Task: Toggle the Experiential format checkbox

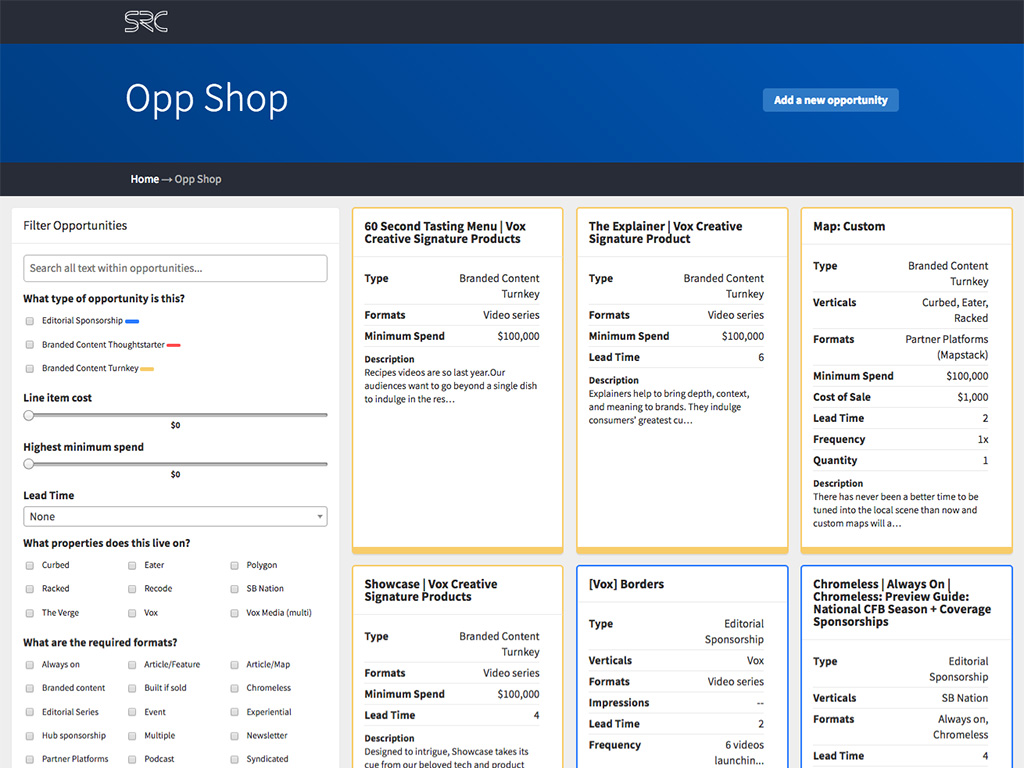Action: tap(234, 712)
